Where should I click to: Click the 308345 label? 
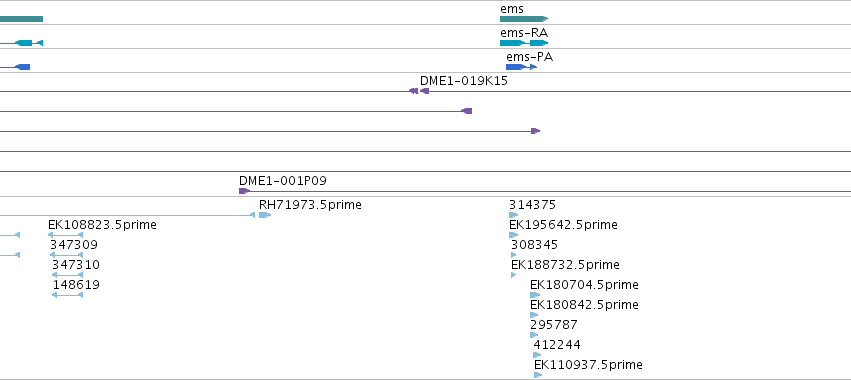pos(535,245)
